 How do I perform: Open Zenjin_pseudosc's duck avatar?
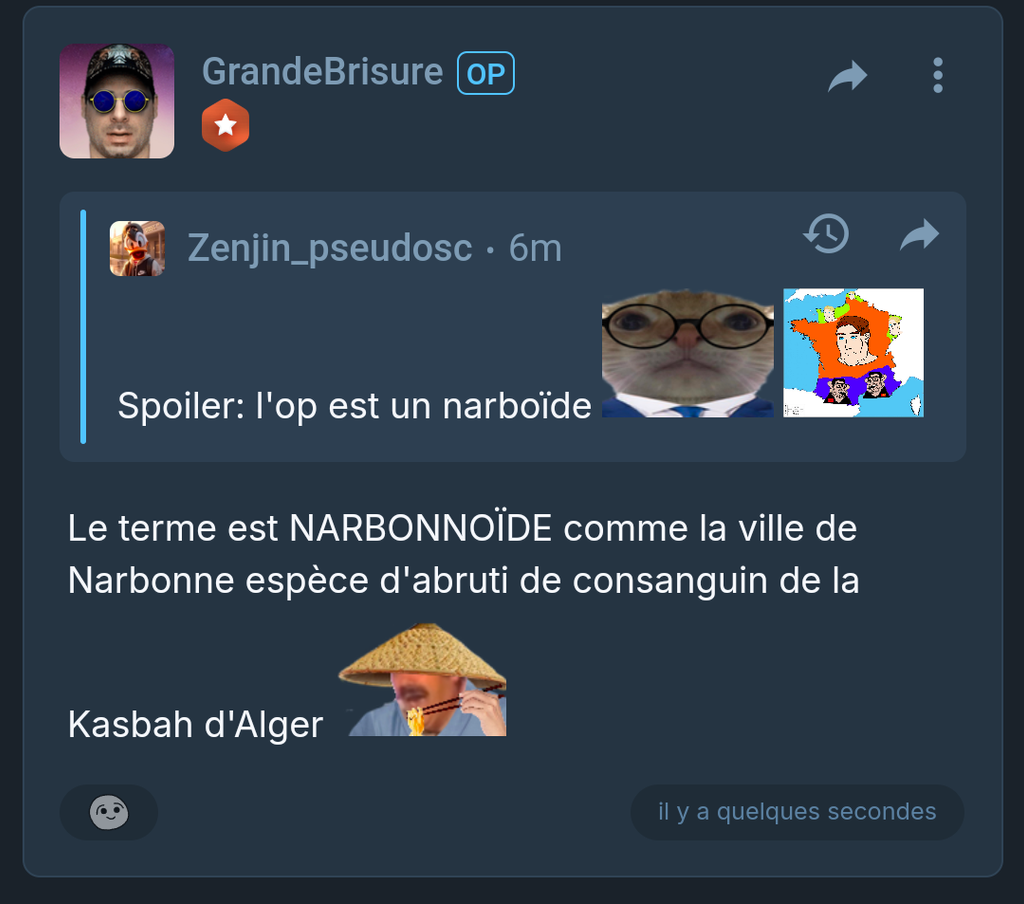pyautogui.click(x=137, y=248)
